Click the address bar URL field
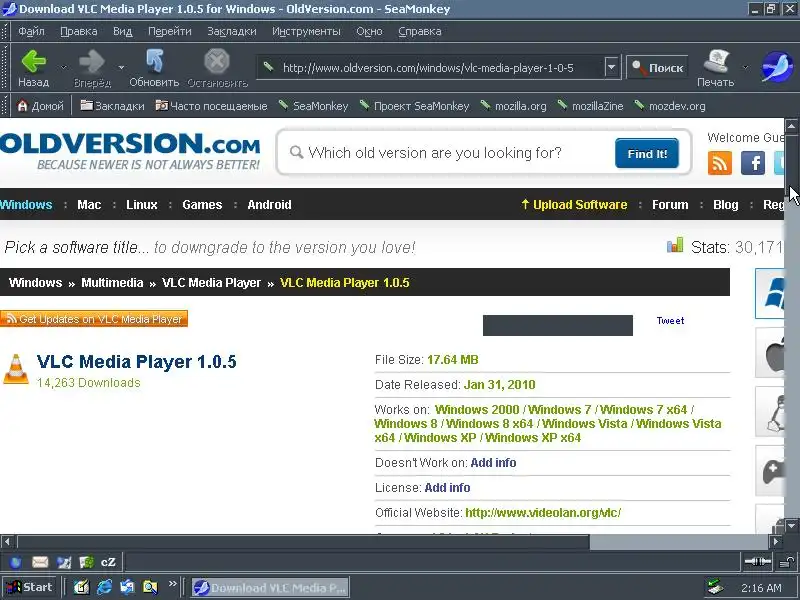This screenshot has width=800, height=600. pyautogui.click(x=431, y=67)
